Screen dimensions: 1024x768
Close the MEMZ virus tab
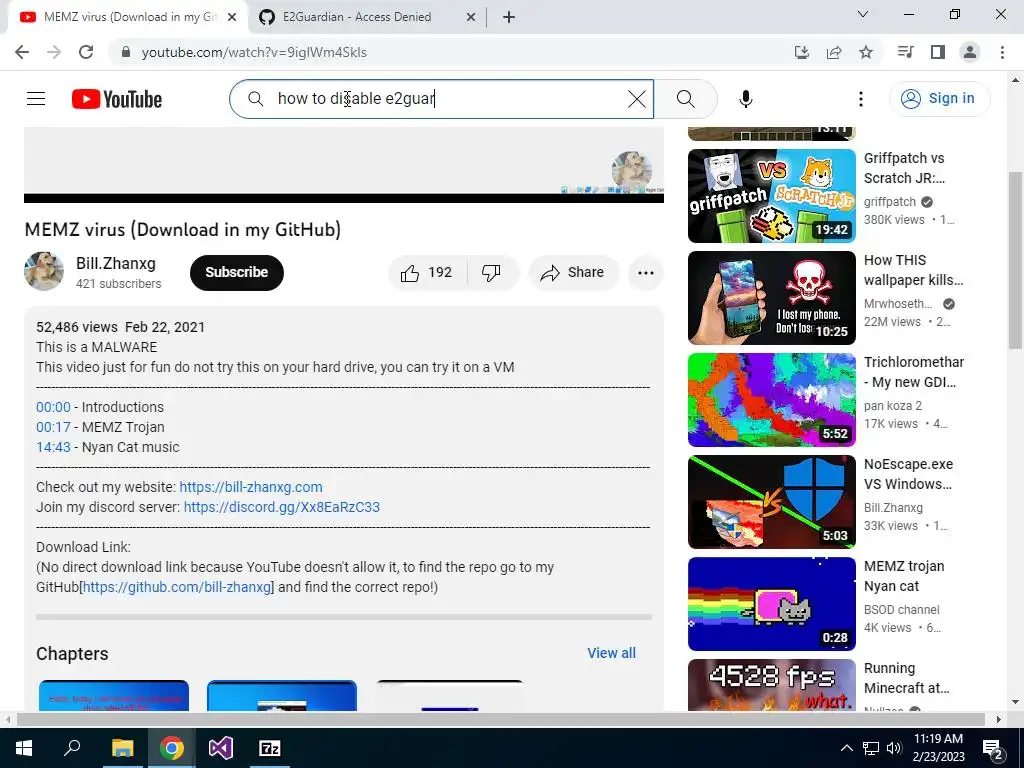232,18
